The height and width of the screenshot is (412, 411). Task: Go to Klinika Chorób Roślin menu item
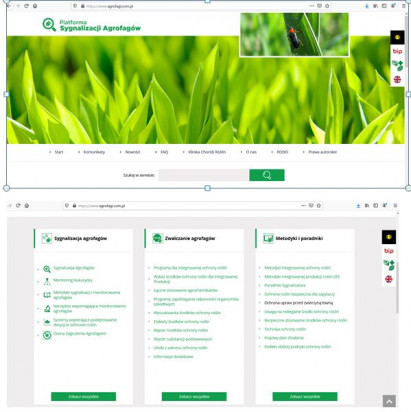[x=207, y=152]
